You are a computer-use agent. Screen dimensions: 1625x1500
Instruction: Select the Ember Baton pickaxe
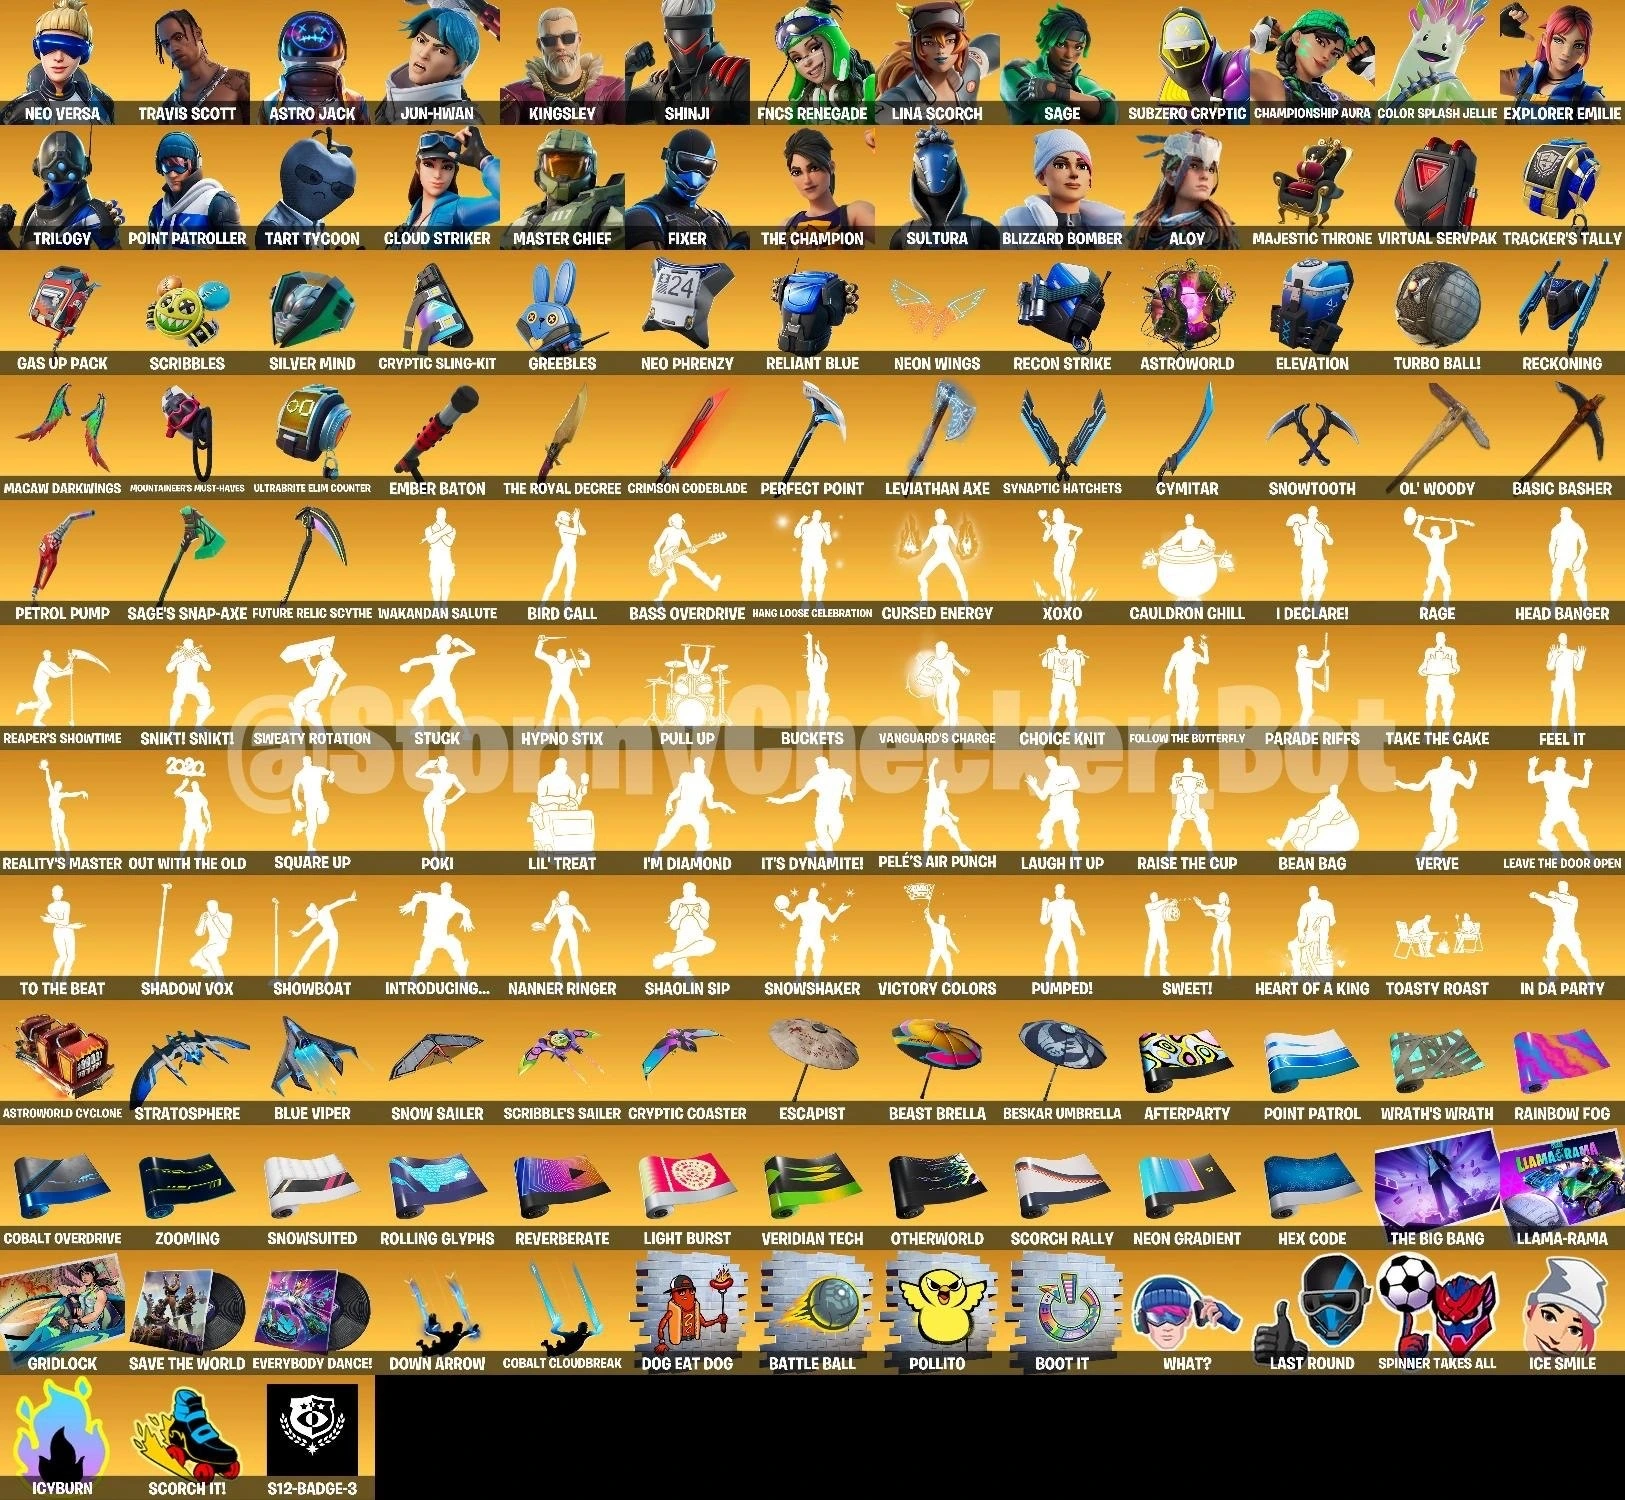click(x=437, y=437)
